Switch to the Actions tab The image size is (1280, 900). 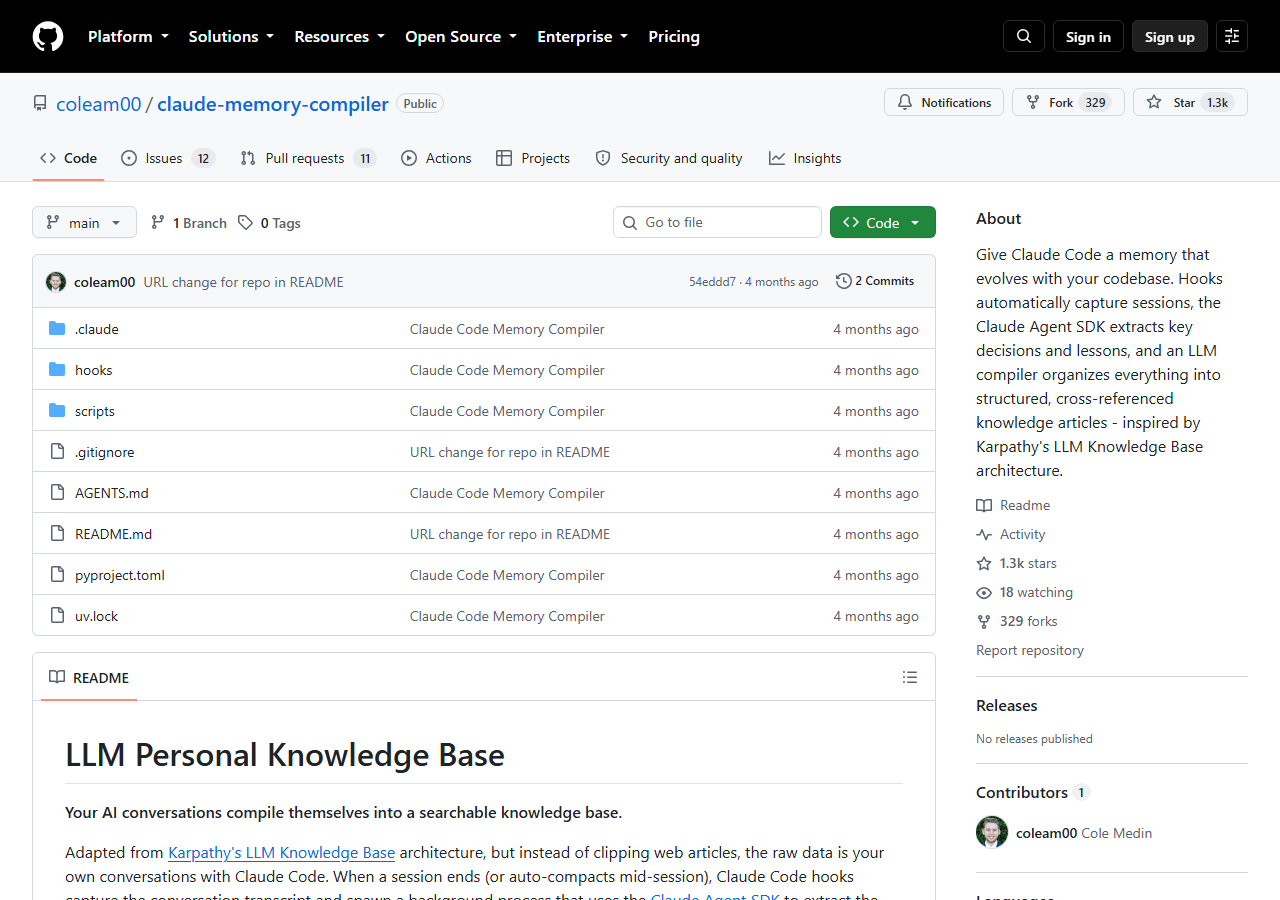coord(436,158)
